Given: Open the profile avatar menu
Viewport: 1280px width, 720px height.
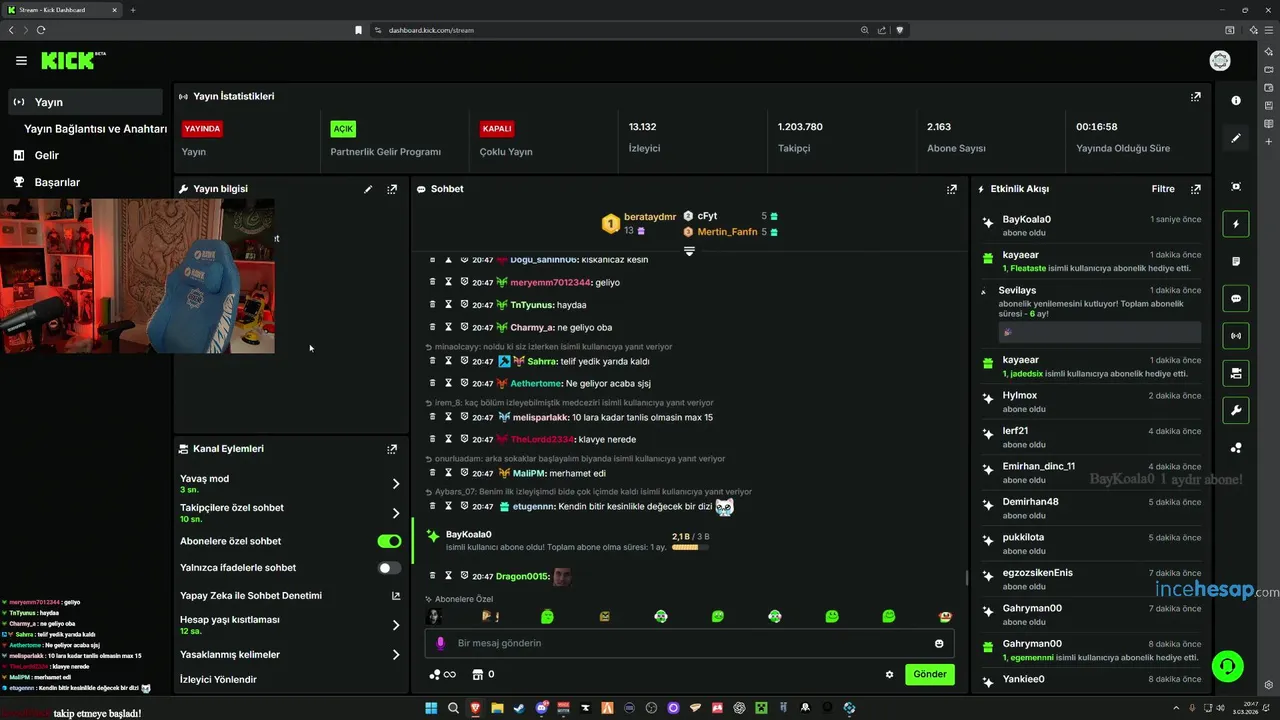Looking at the screenshot, I should (x=1220, y=61).
